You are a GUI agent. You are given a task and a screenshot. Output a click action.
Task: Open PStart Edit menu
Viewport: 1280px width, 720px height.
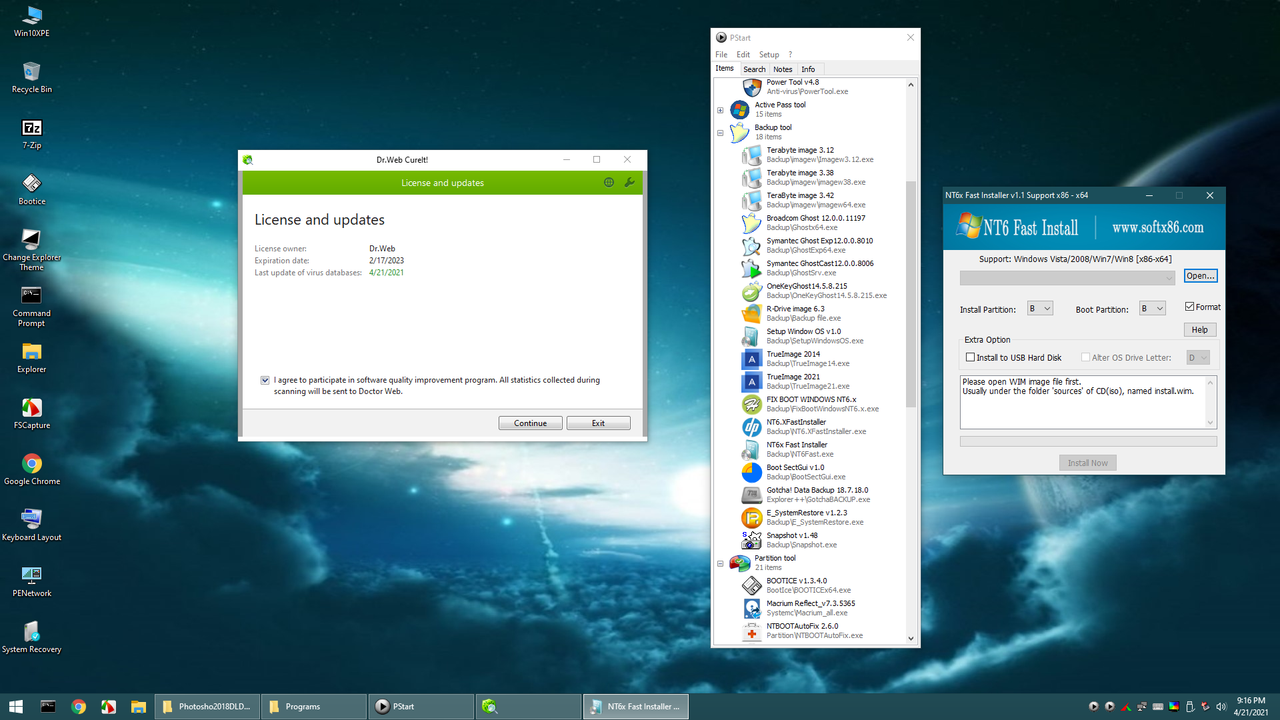pyautogui.click(x=743, y=54)
